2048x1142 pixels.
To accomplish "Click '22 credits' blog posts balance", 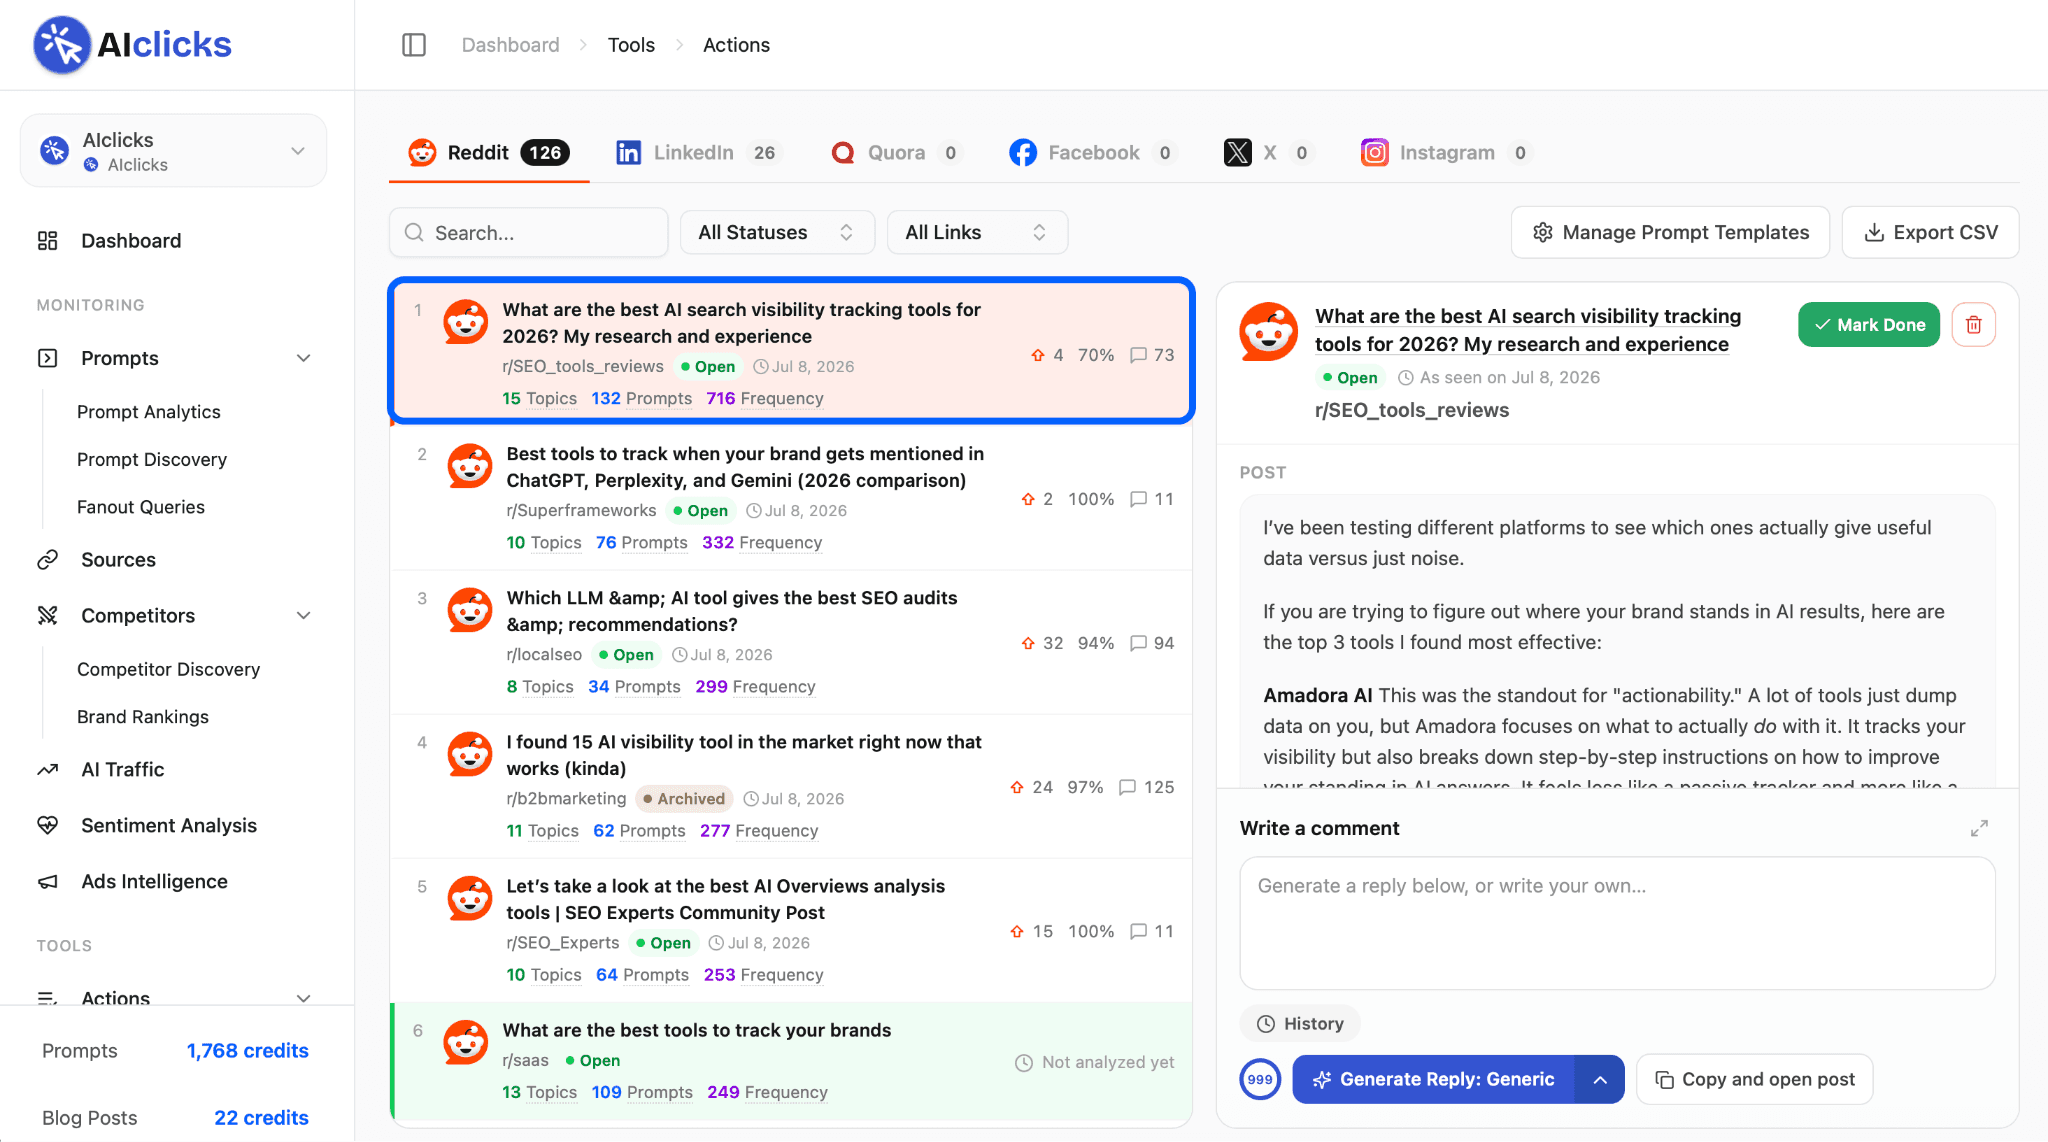I will pos(261,1118).
